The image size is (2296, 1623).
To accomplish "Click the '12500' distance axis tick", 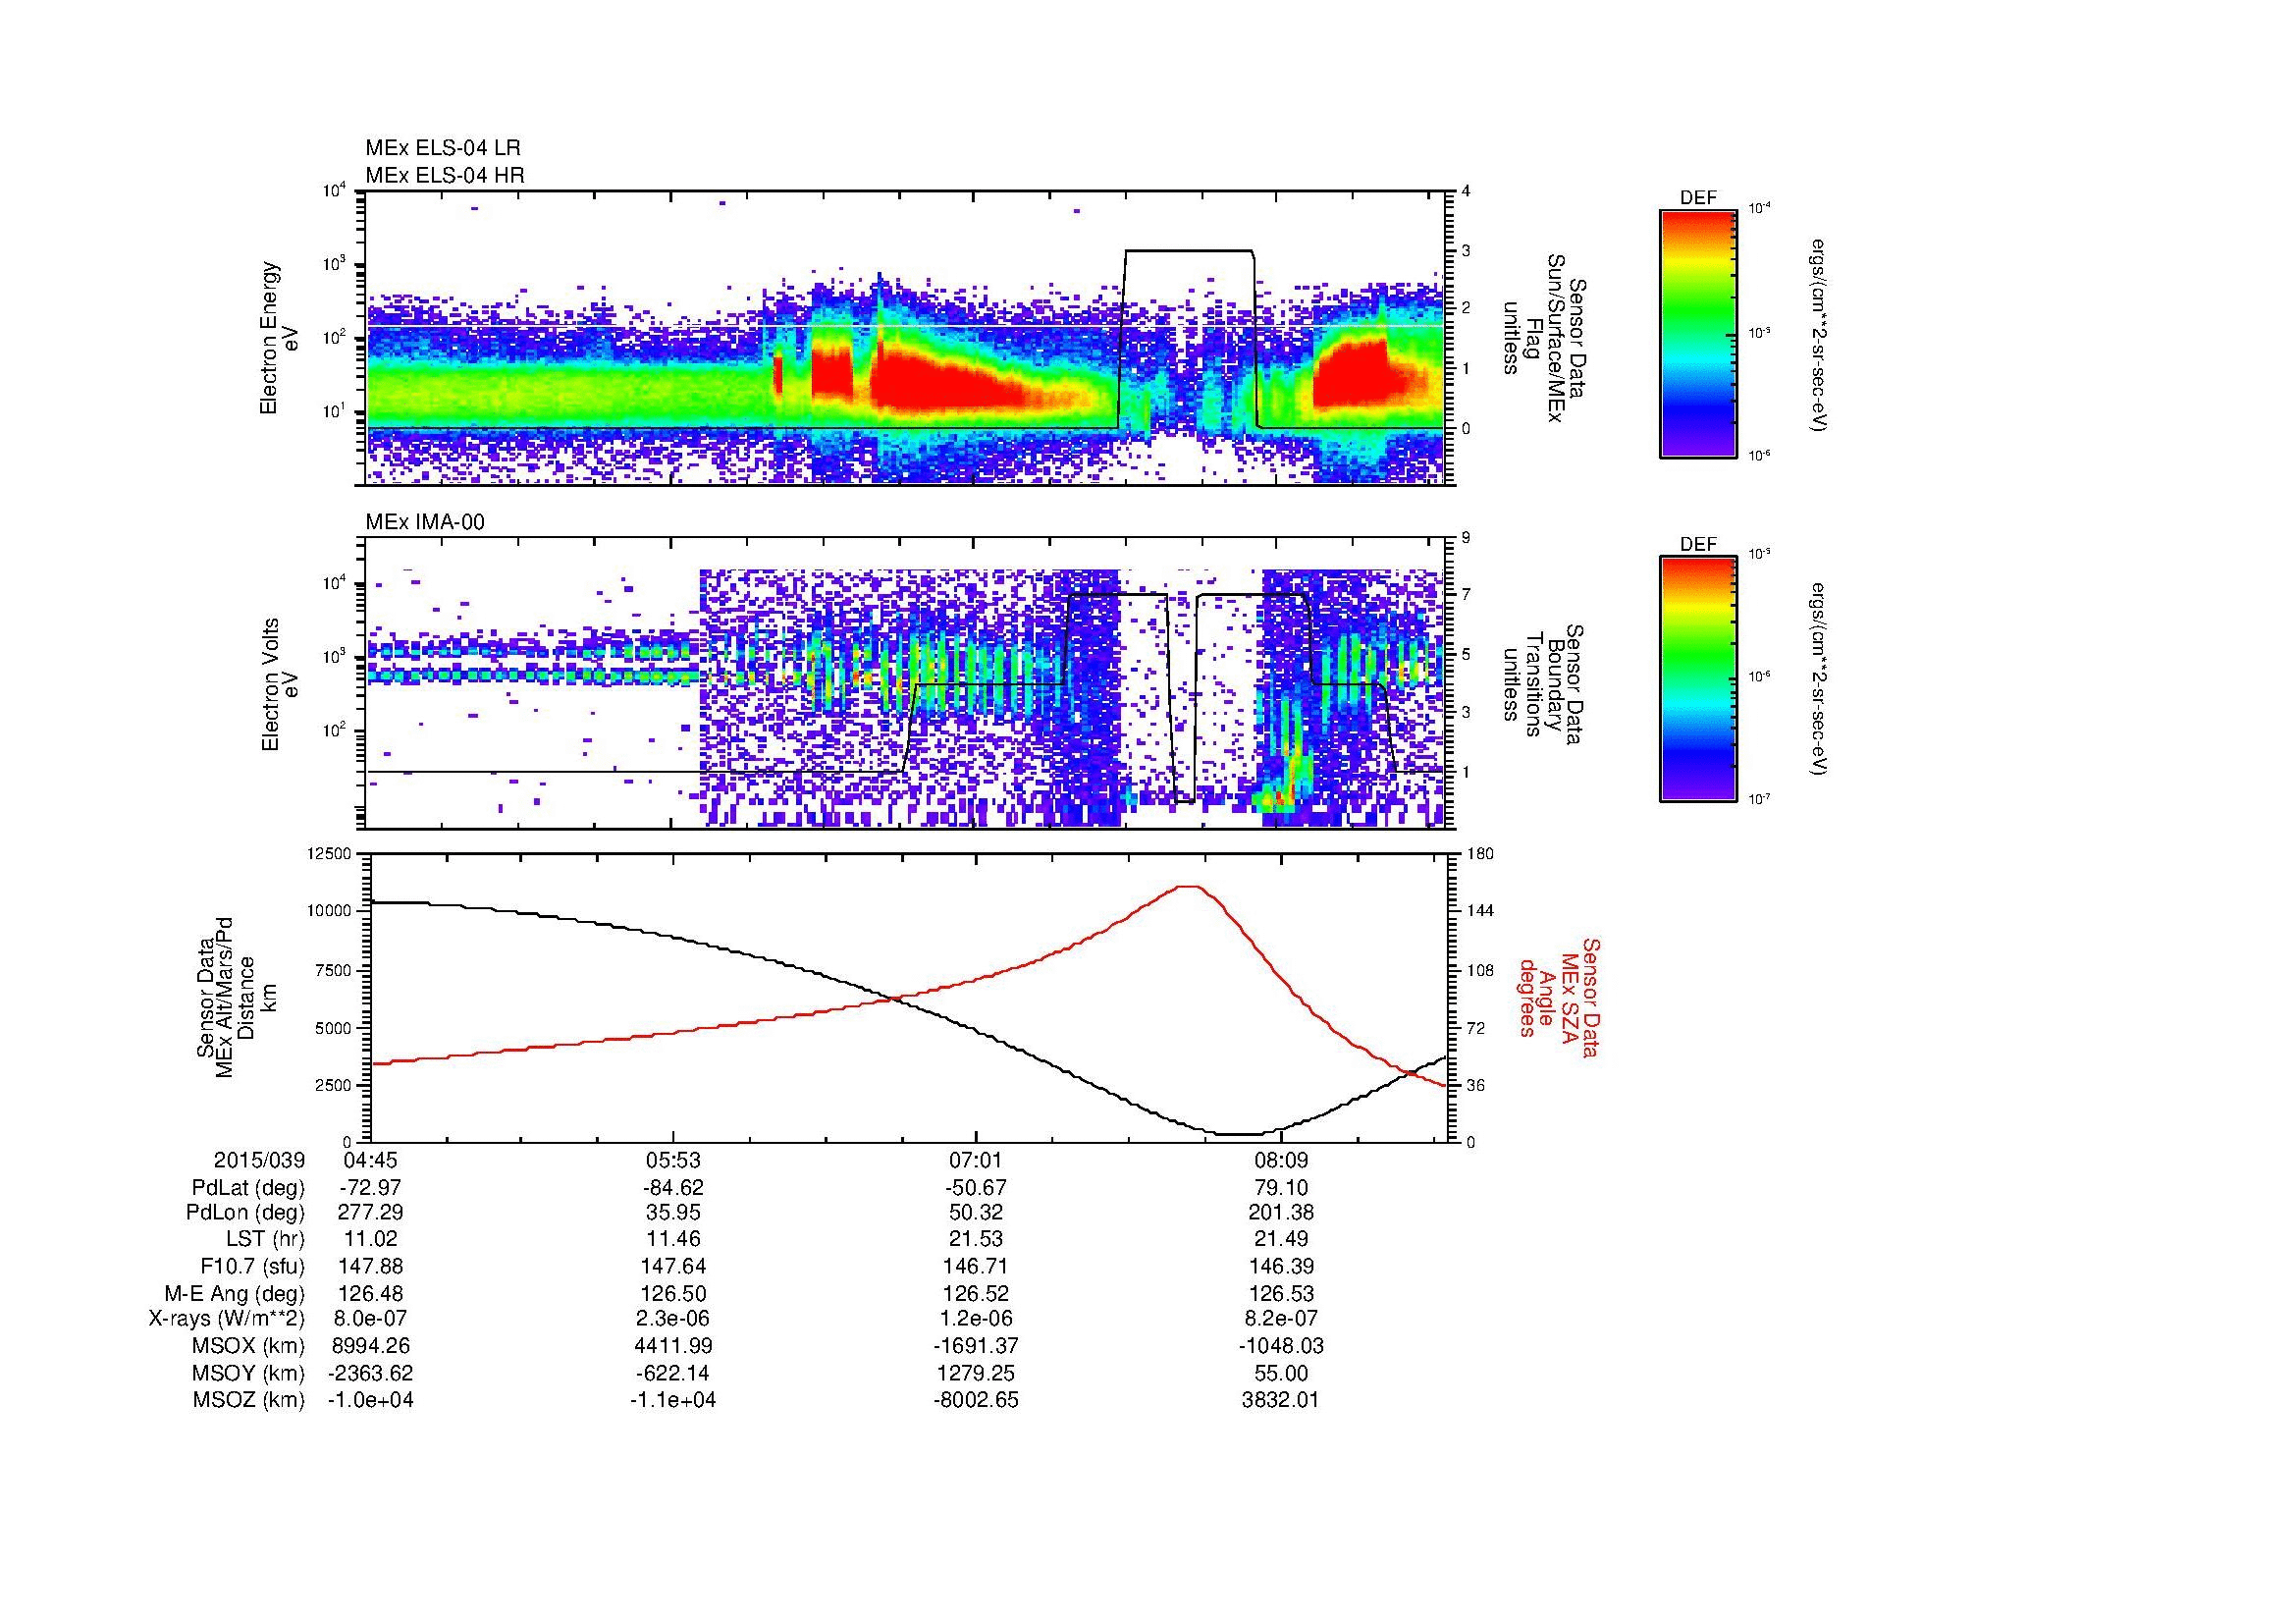I will point(329,854).
